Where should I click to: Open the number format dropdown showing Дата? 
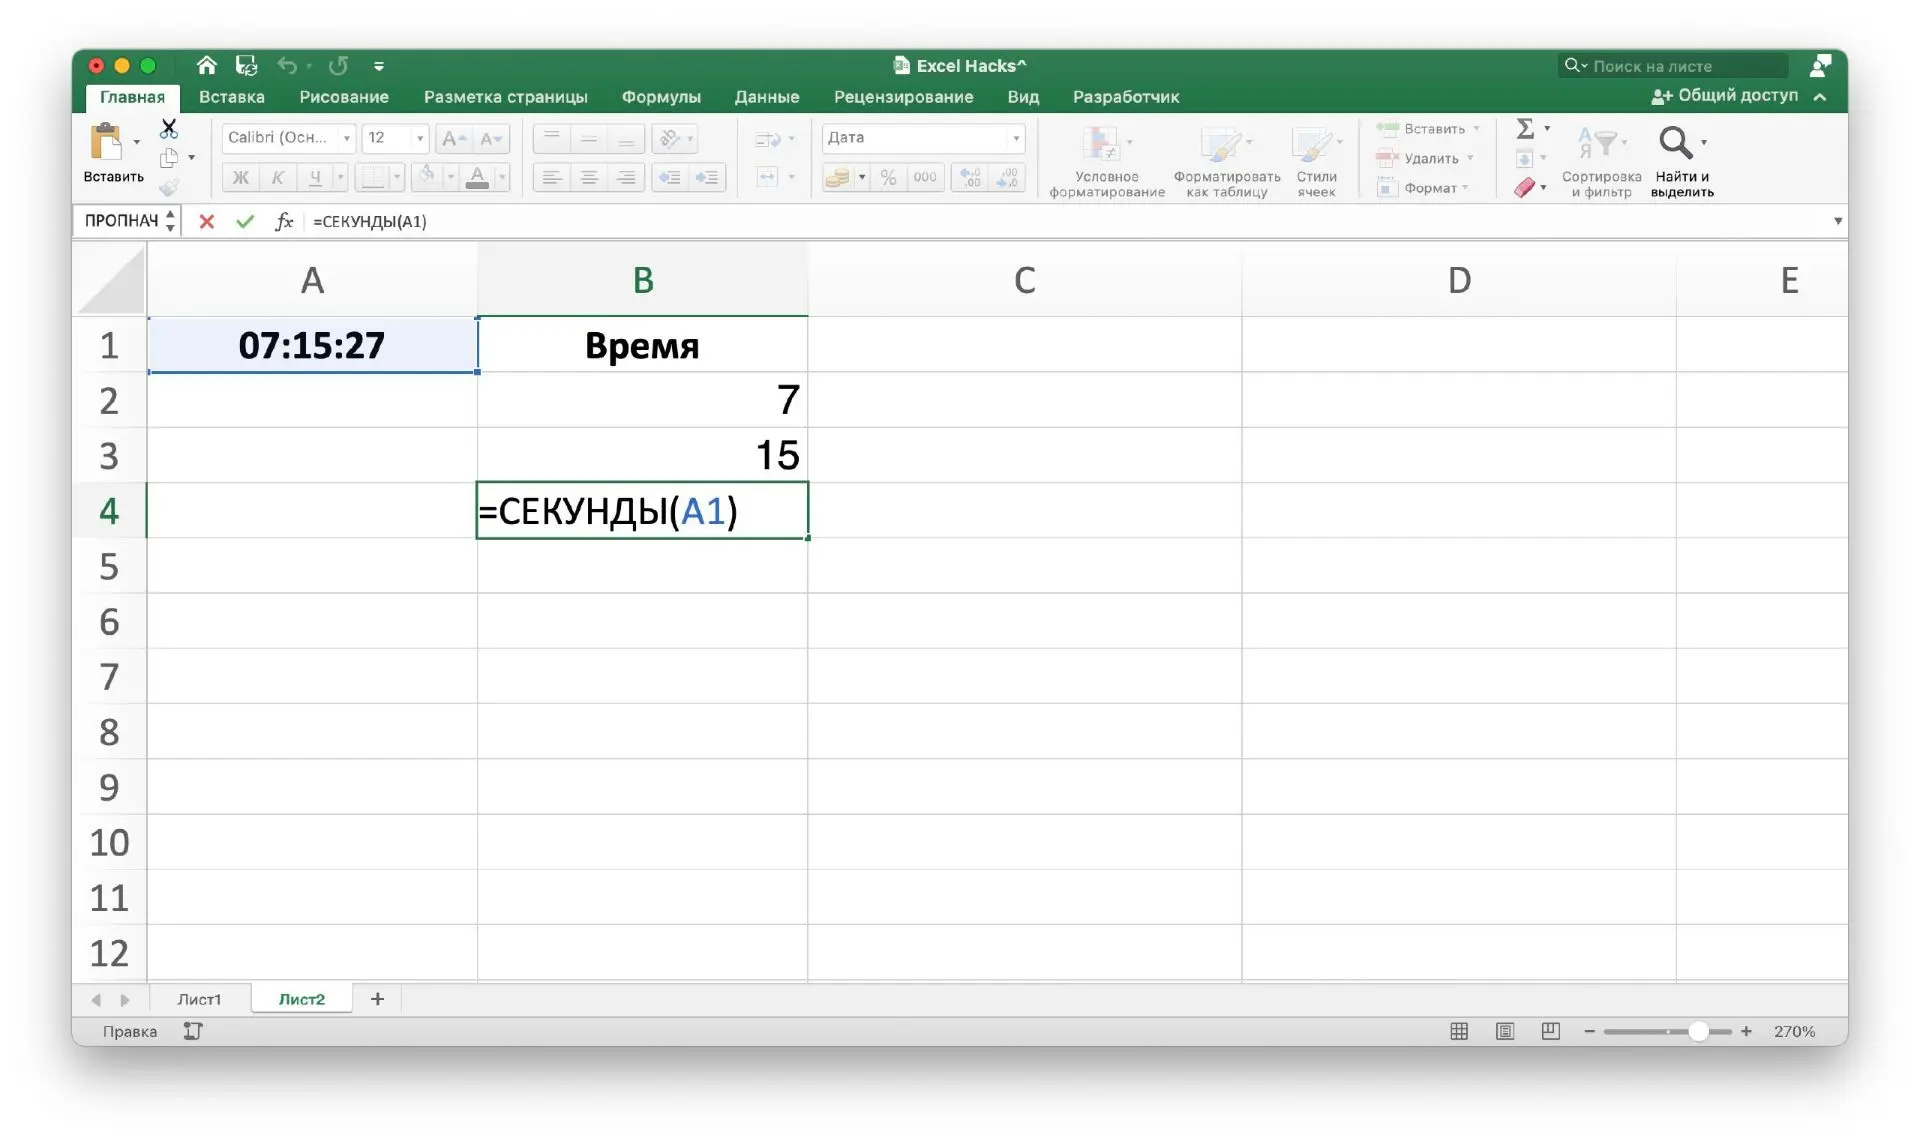pos(921,138)
